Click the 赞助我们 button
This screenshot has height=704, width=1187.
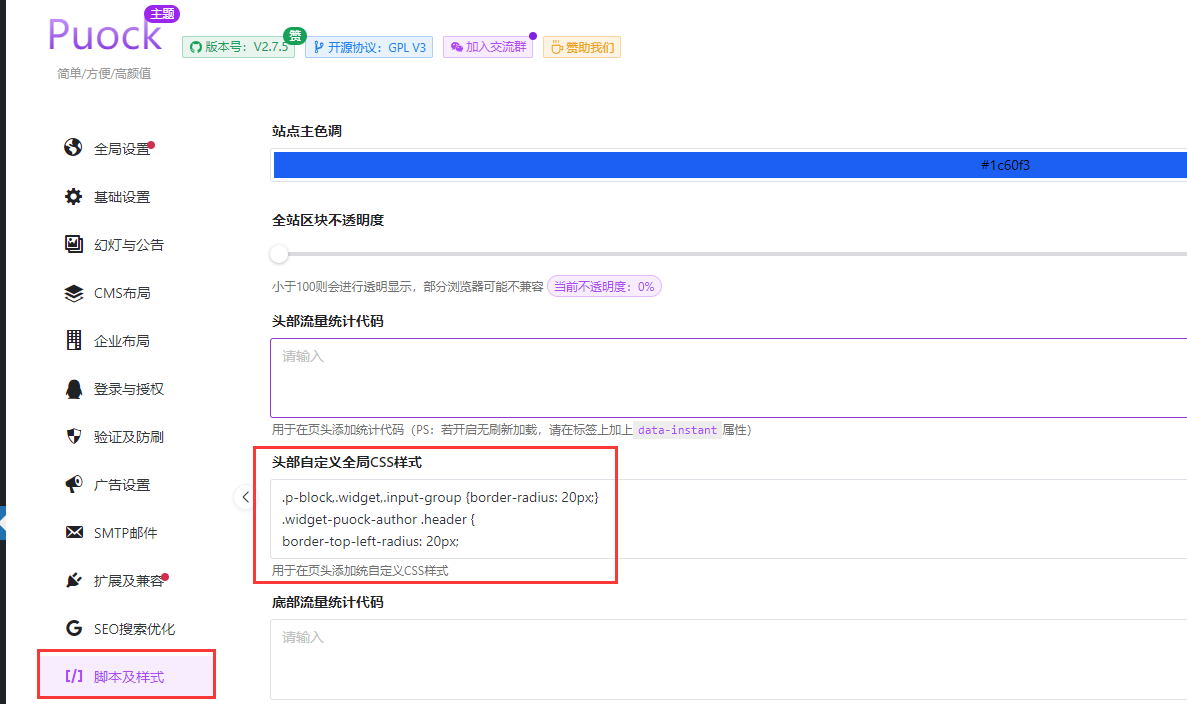point(582,47)
